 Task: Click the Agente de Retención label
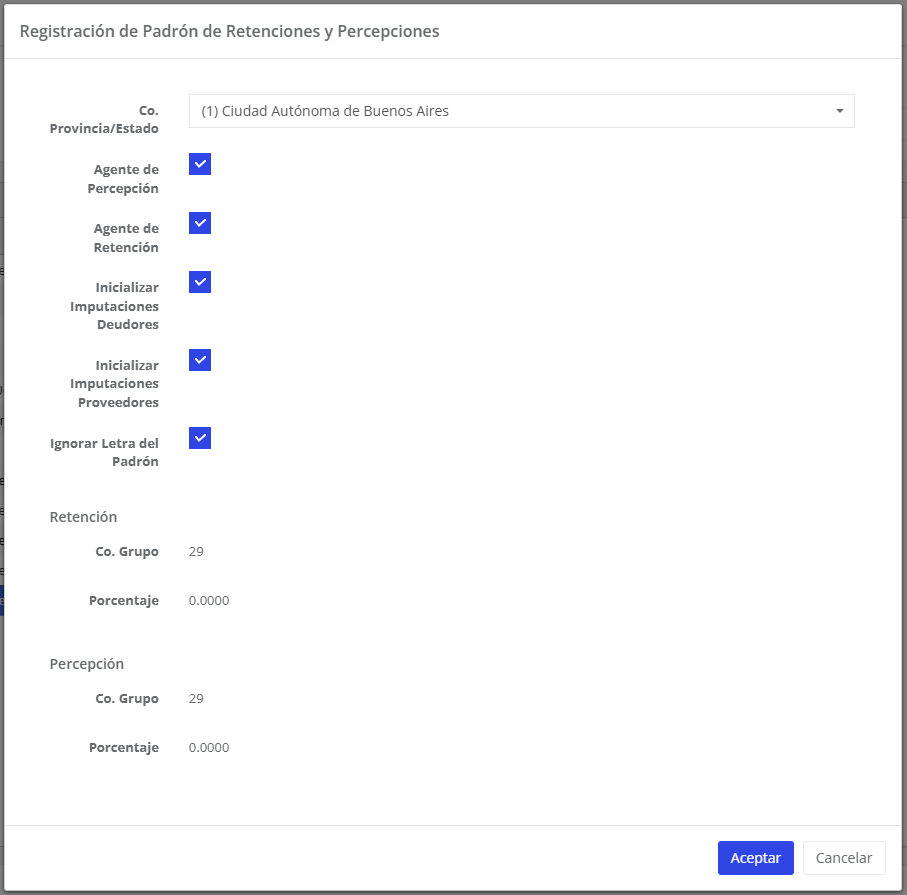126,238
